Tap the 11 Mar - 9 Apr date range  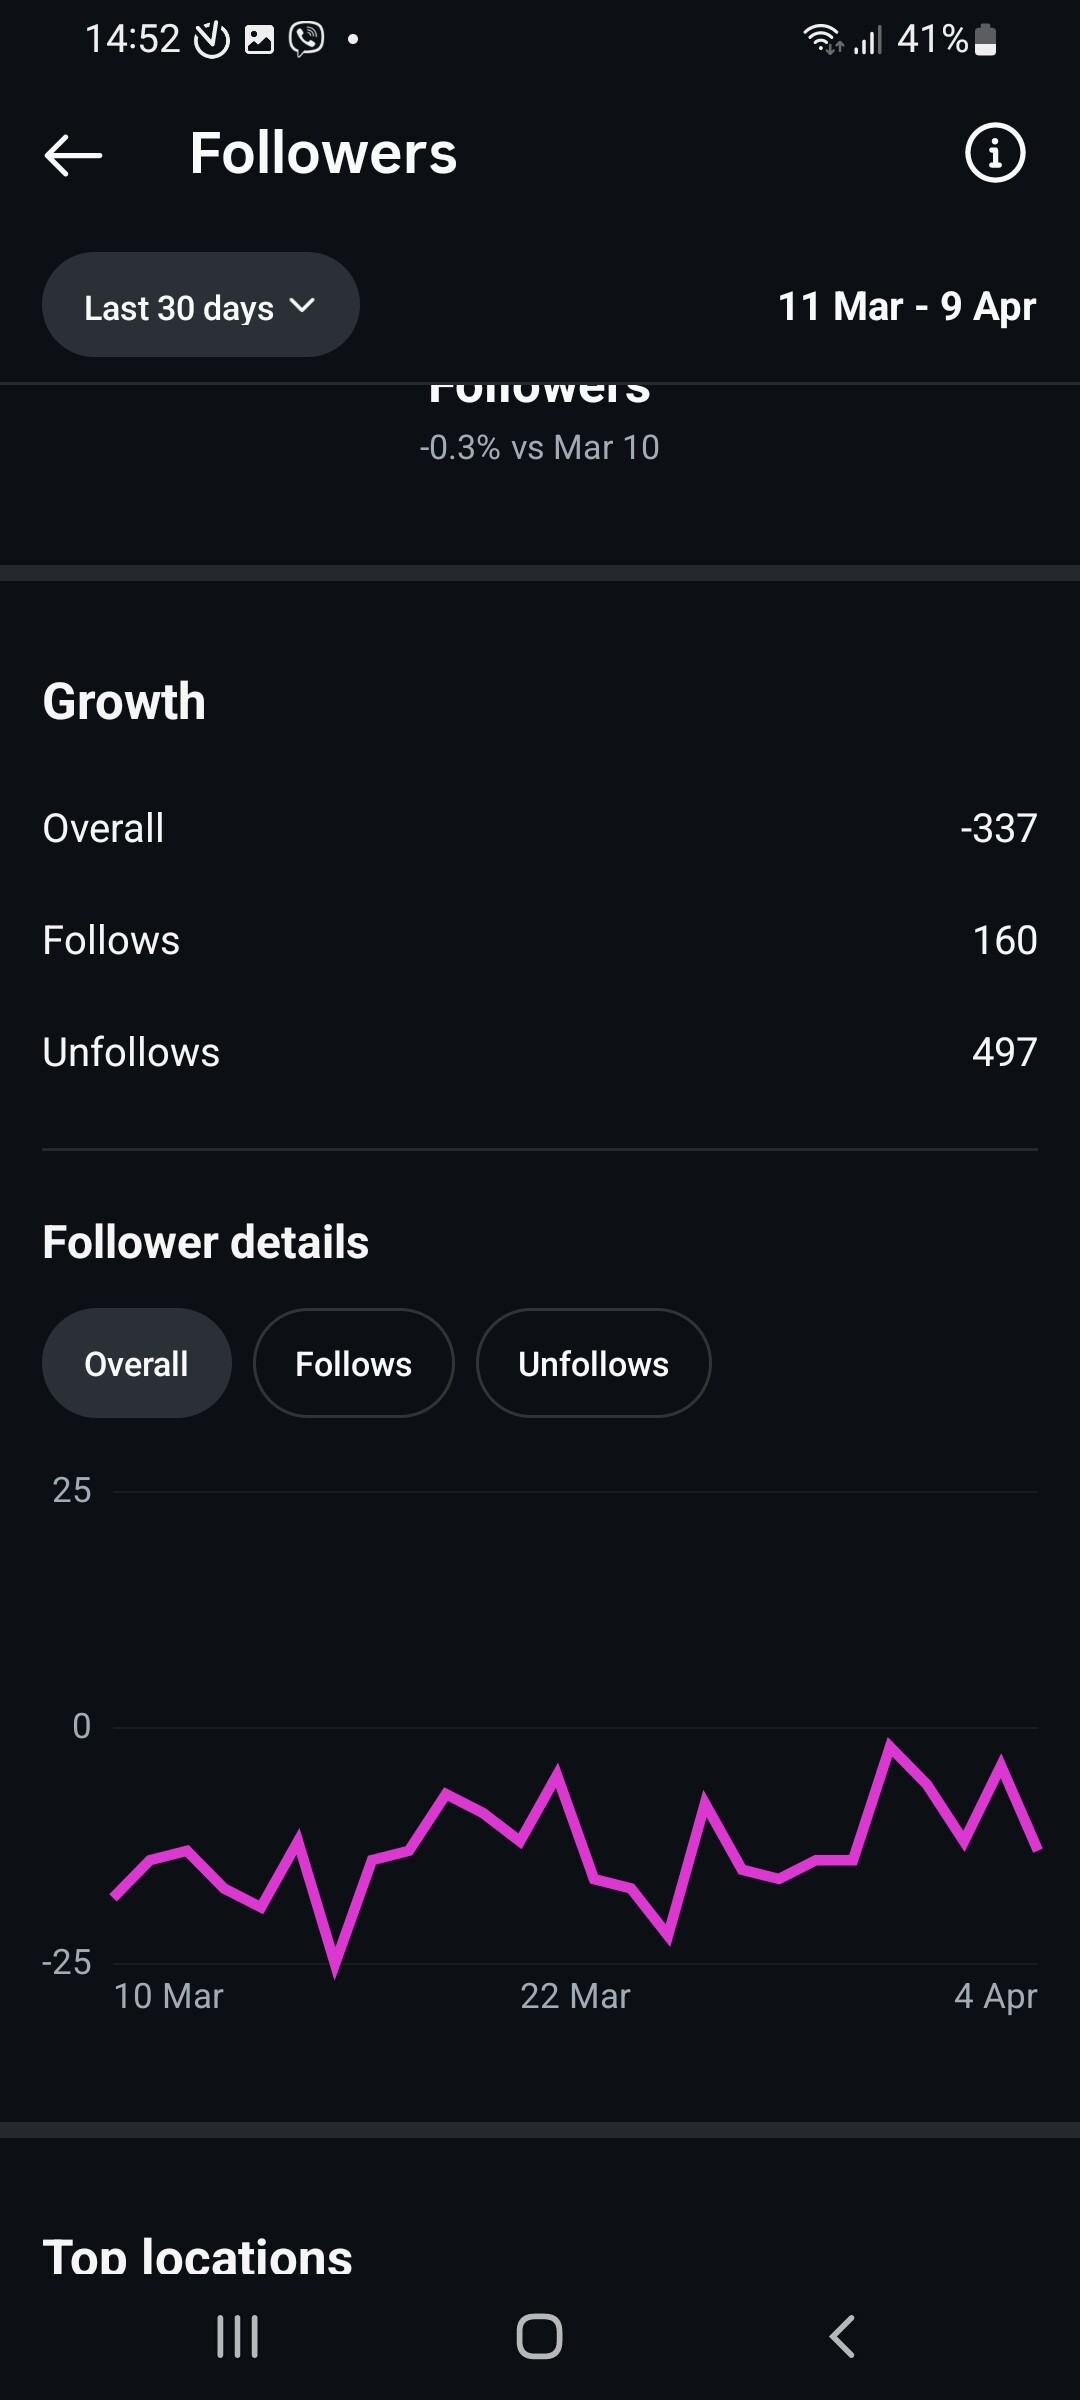coord(907,306)
